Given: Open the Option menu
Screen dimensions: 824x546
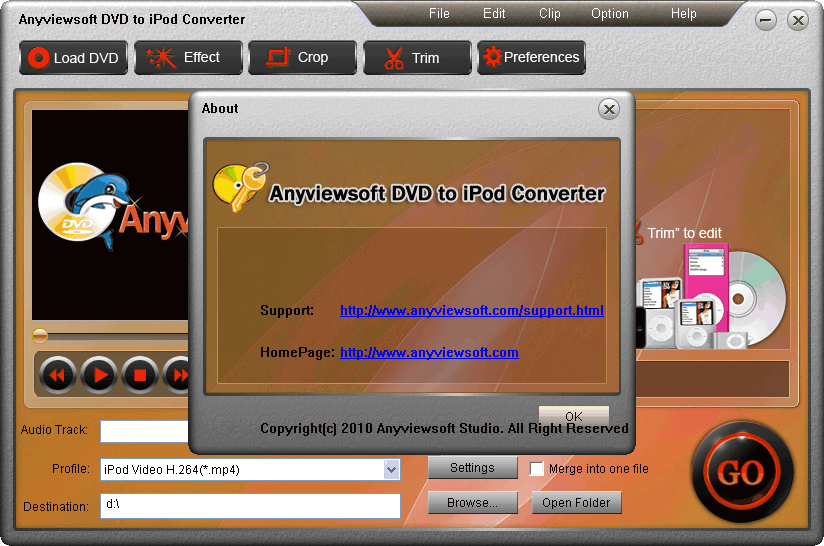Looking at the screenshot, I should pos(610,14).
